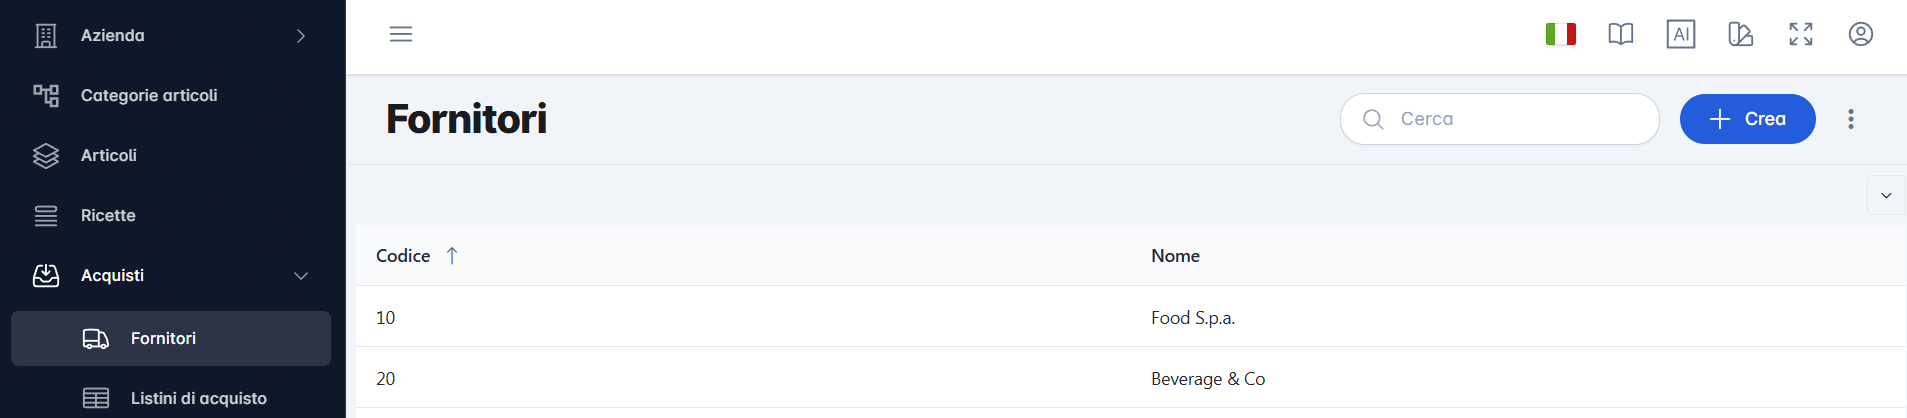Click the theme customization icon
The image size is (1907, 418).
click(x=1741, y=34)
